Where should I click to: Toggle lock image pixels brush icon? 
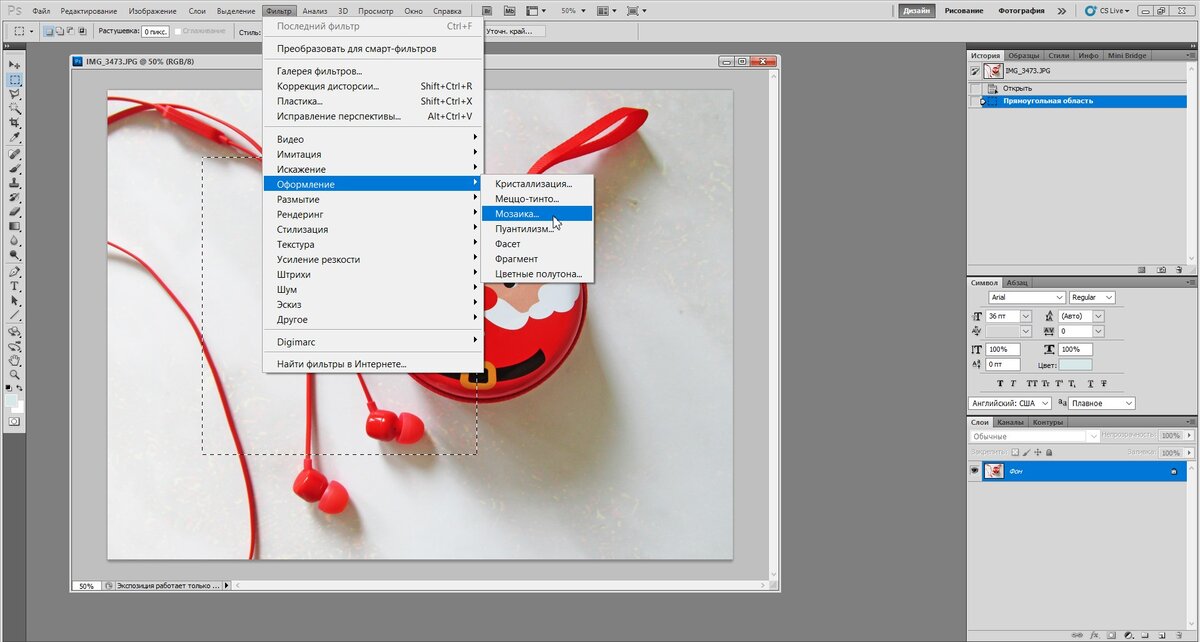[x=1026, y=452]
